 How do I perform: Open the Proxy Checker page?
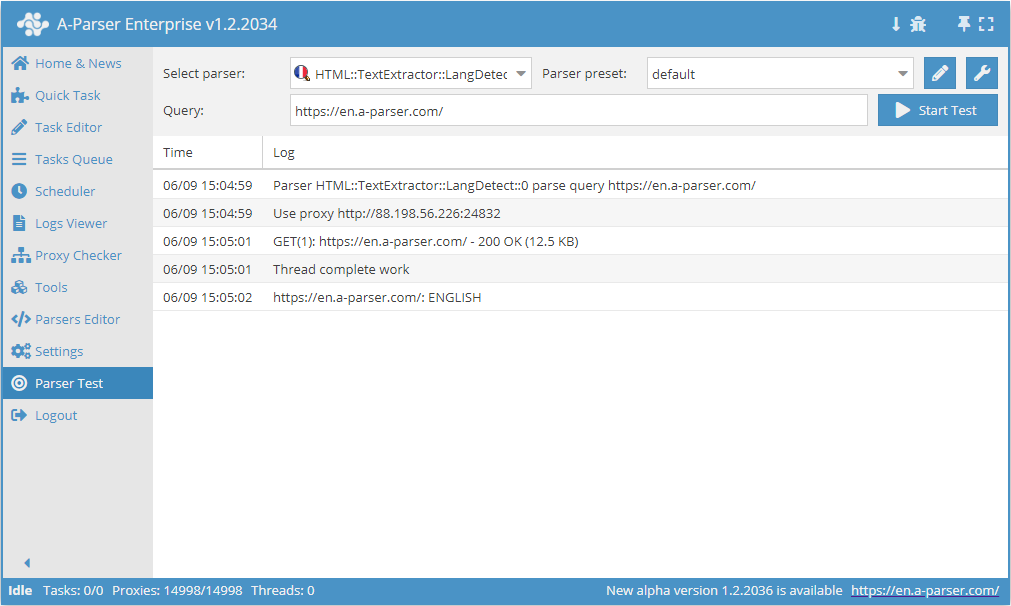pyautogui.click(x=78, y=255)
